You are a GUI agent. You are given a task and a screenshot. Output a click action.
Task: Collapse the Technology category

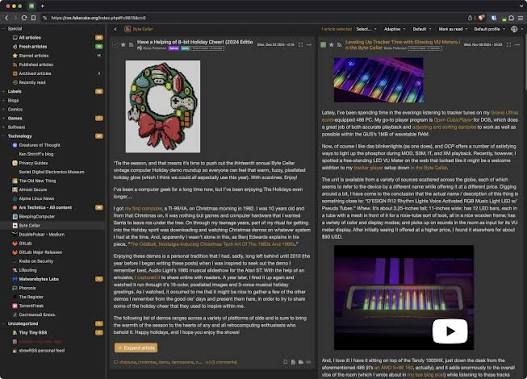pos(3,136)
